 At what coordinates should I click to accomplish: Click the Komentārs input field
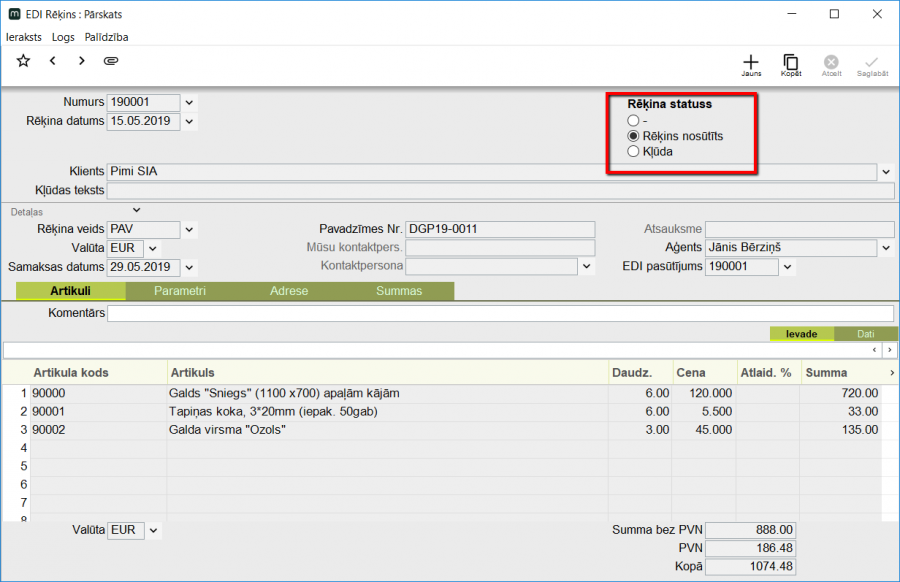click(500, 314)
